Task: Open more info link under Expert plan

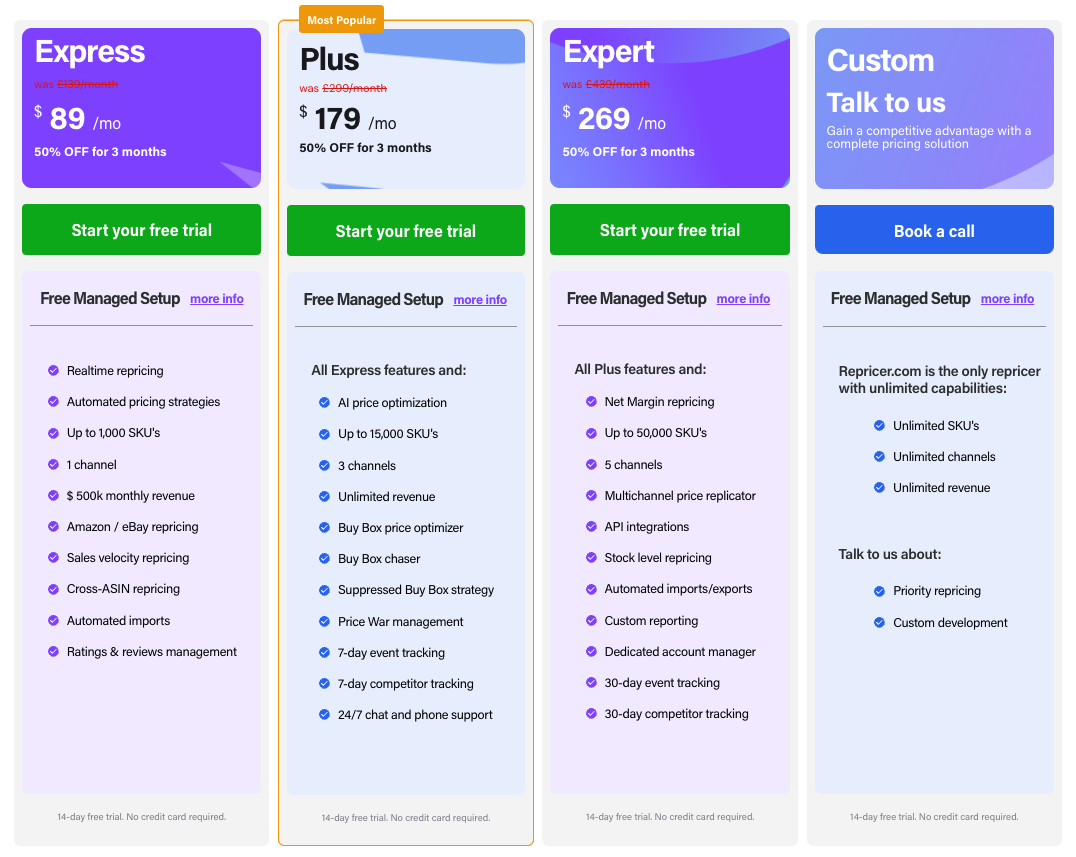Action: click(743, 299)
